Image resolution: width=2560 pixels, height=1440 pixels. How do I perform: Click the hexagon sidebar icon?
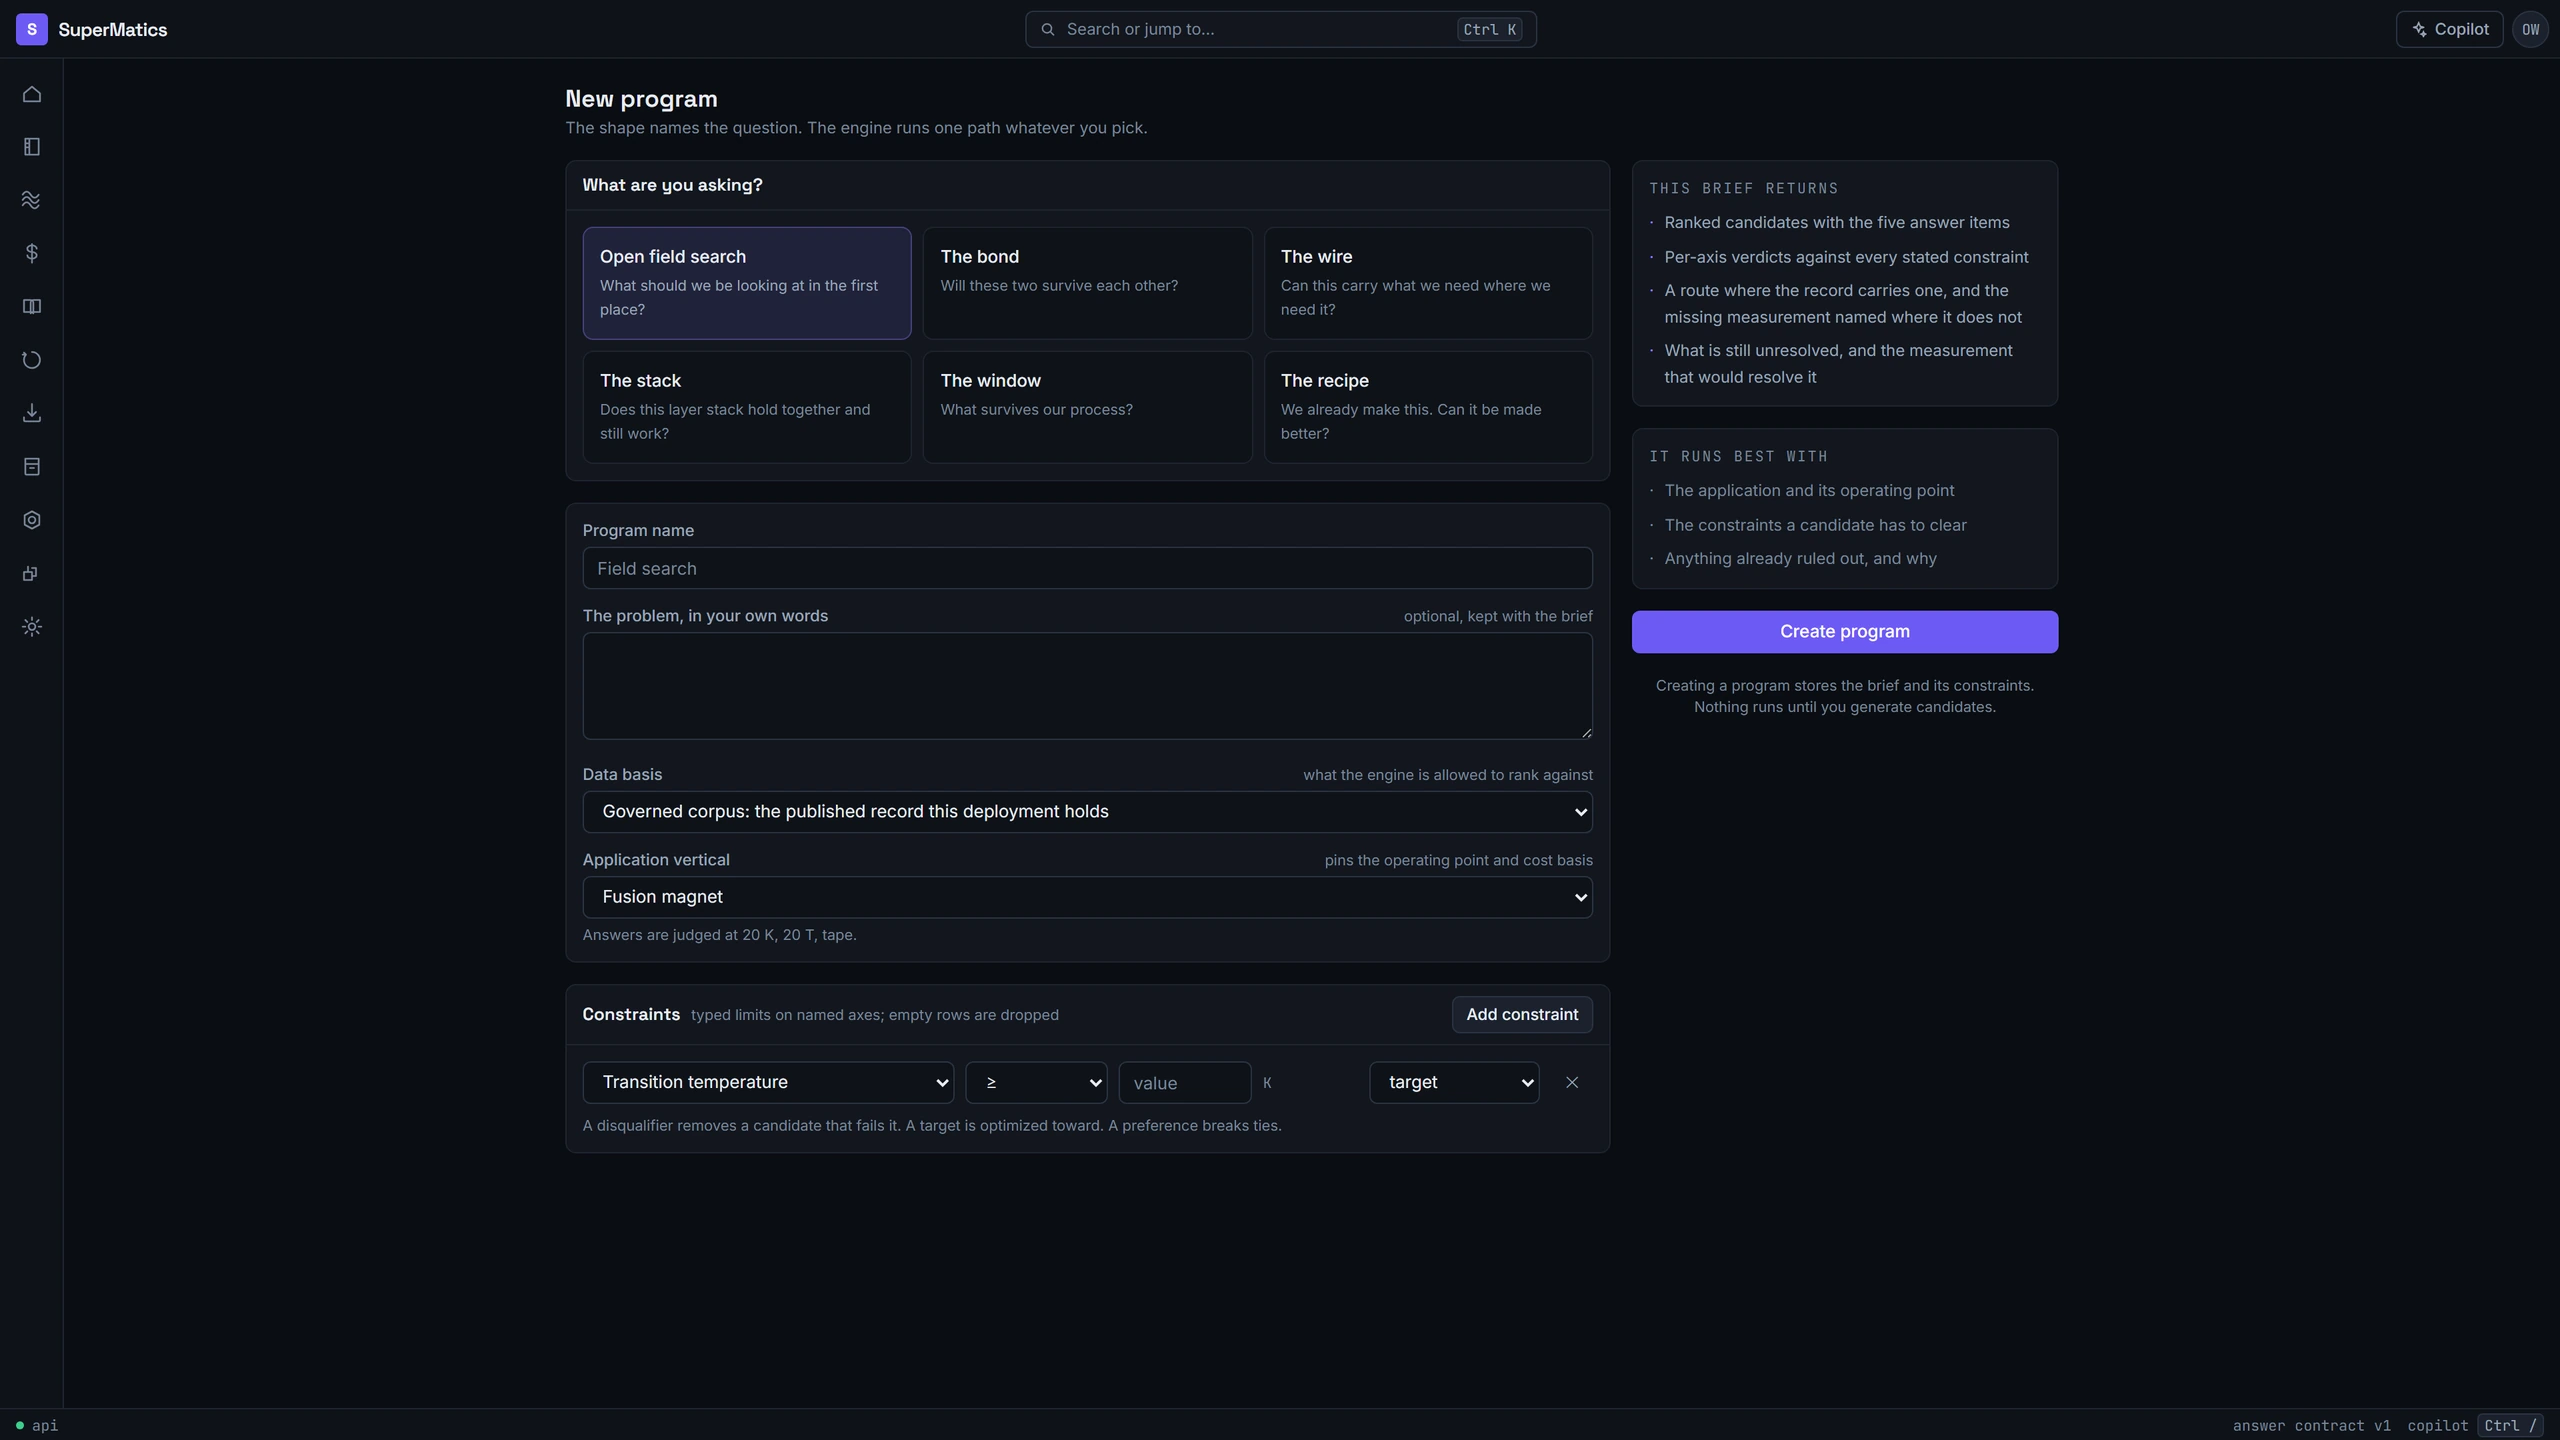(32, 520)
